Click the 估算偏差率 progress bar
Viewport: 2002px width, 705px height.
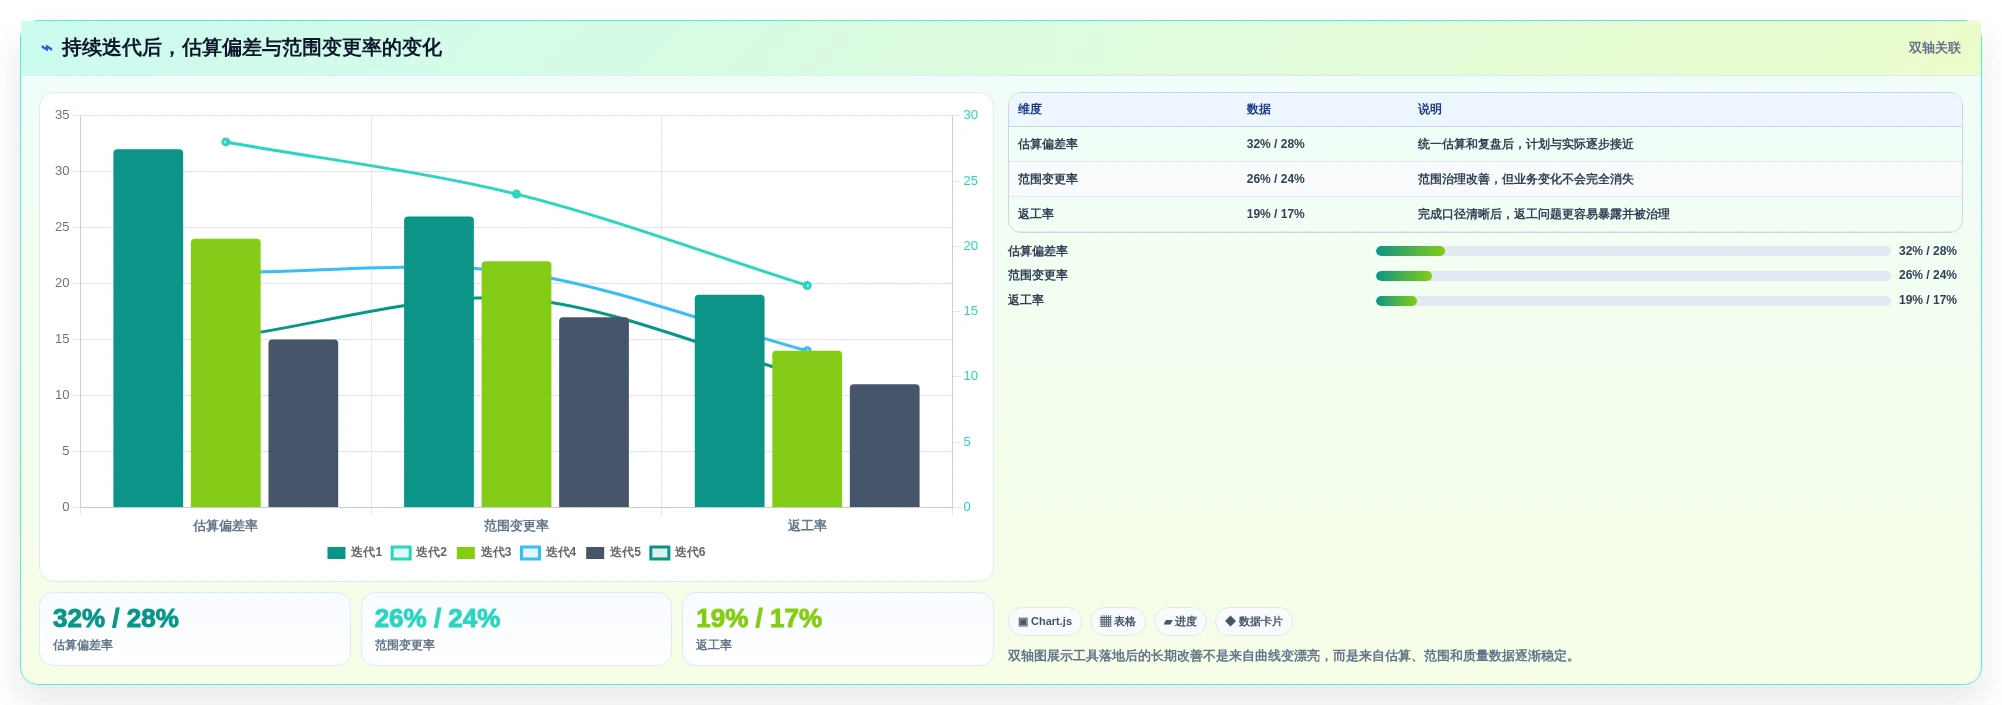(x=1633, y=251)
